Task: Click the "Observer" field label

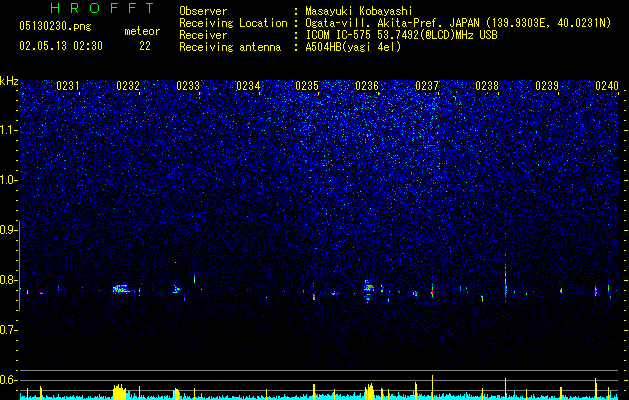Action: 203,12
